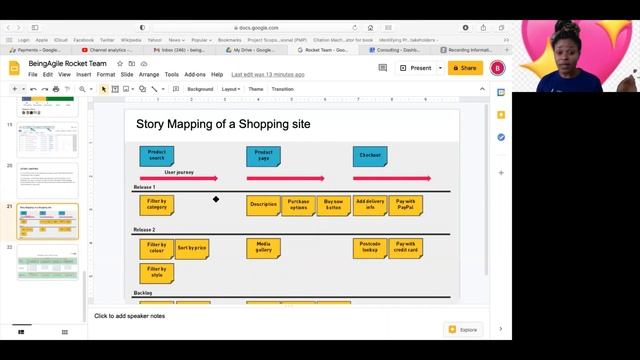Open the Arrange menu
Screen dimensions: 640x360
149,75
